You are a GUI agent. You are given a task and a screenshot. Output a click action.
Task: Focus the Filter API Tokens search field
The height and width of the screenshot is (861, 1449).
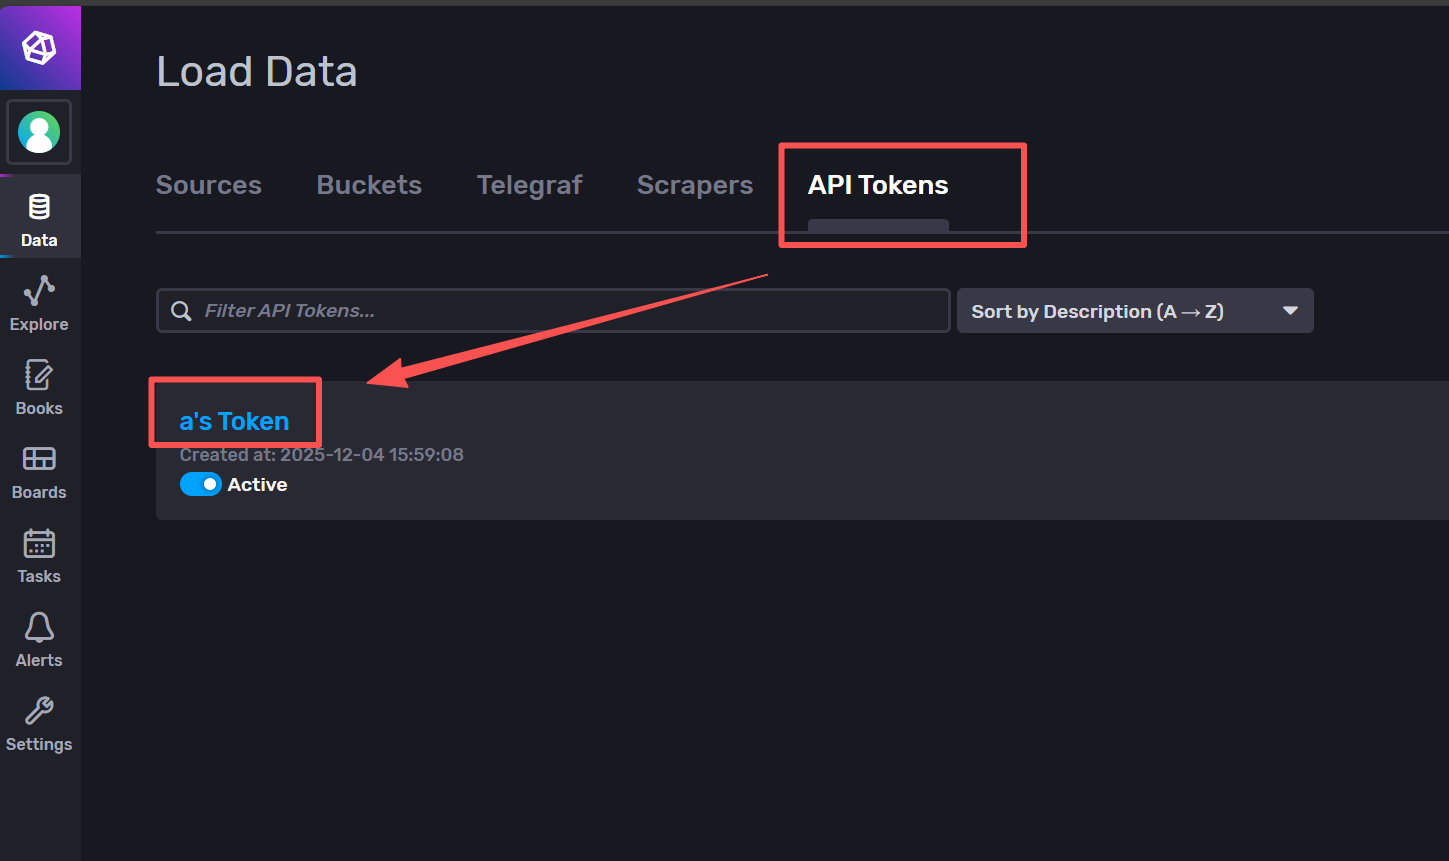coord(570,311)
